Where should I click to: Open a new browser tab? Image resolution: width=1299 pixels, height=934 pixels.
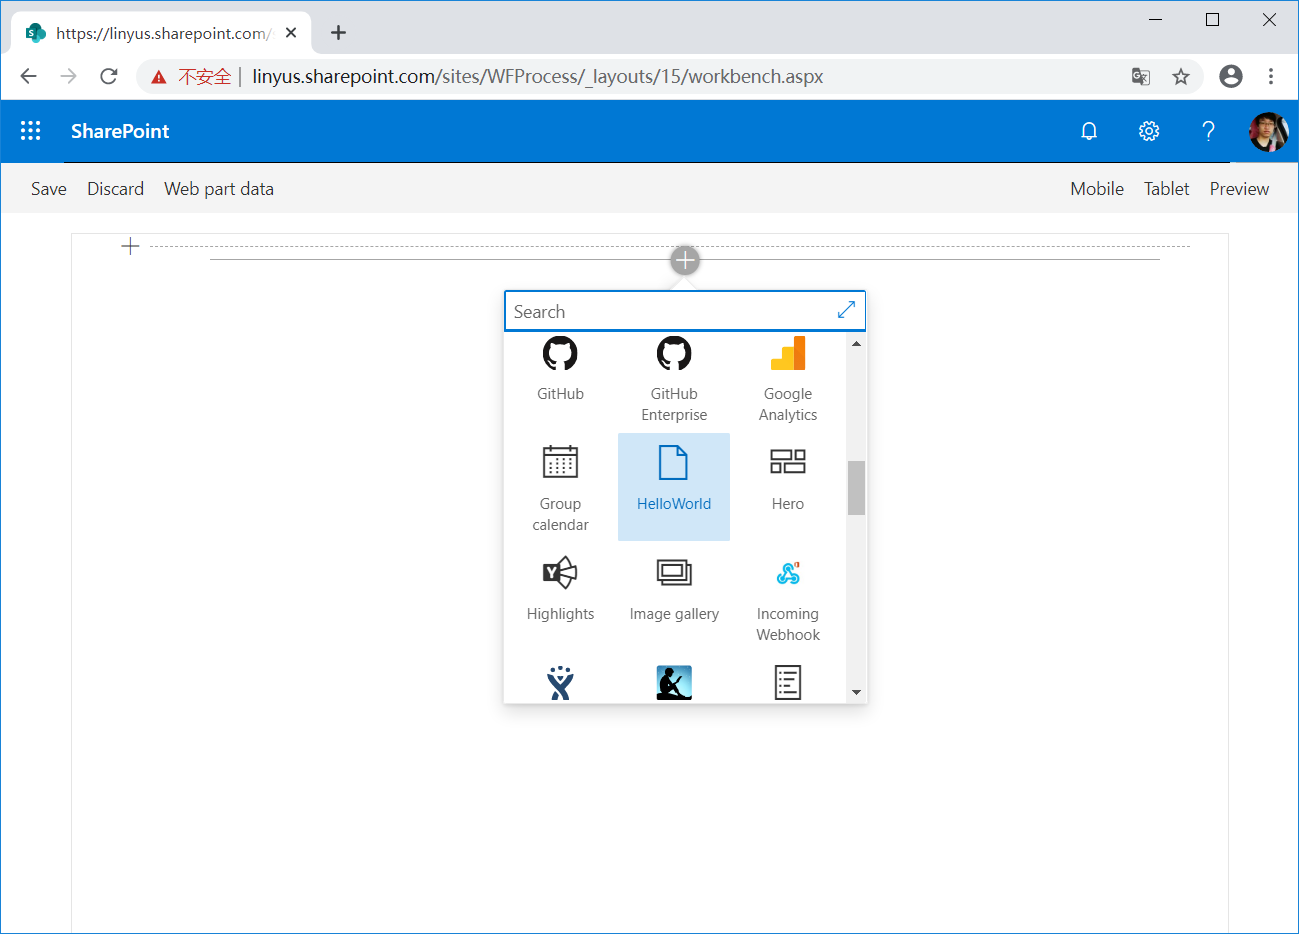(339, 33)
